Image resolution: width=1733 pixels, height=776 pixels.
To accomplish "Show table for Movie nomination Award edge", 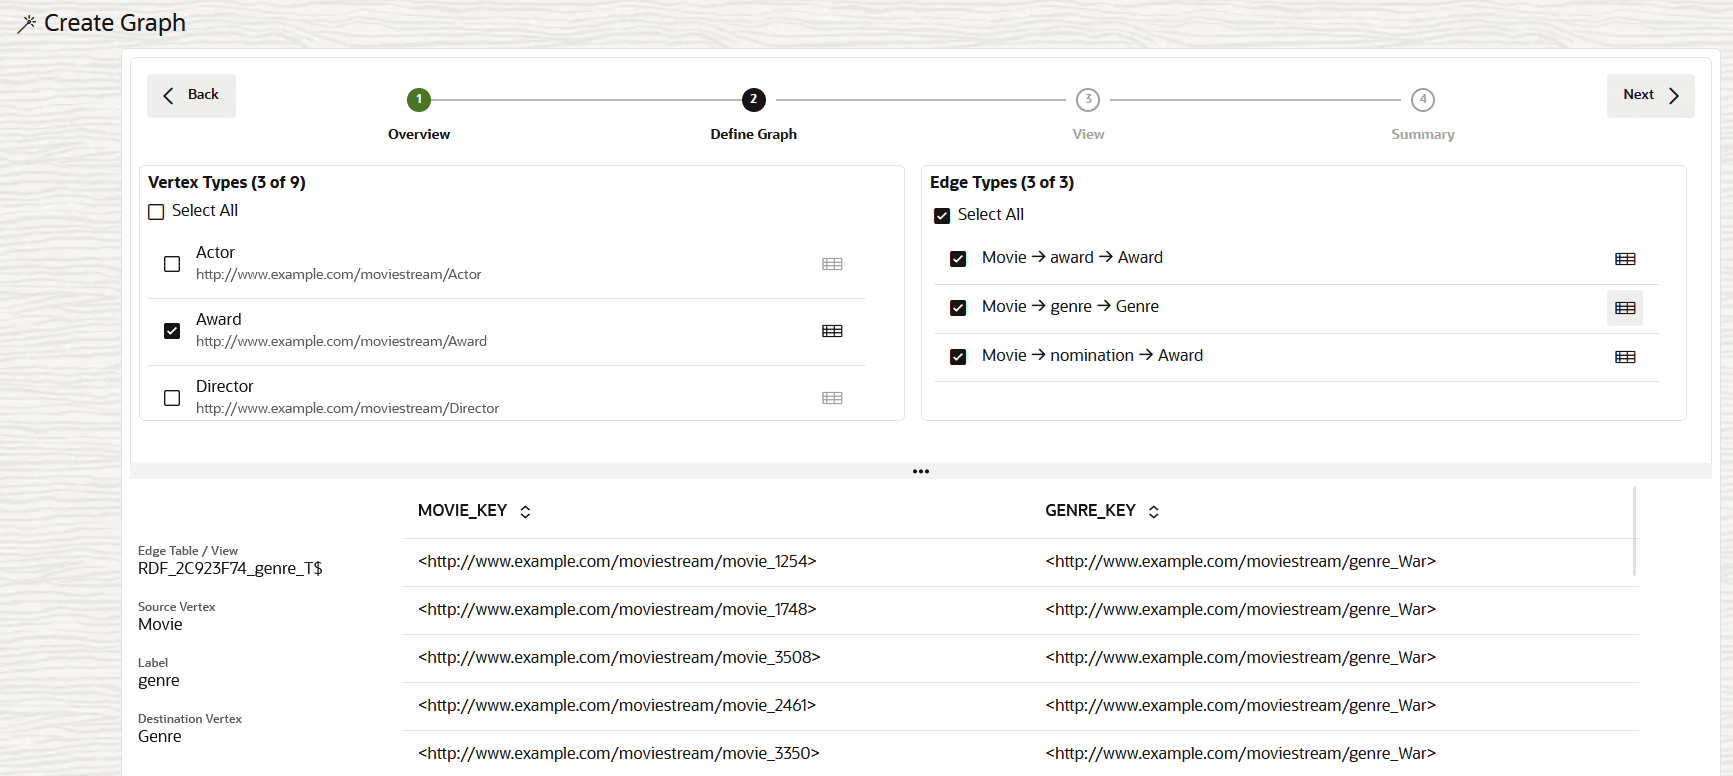I will tap(1625, 357).
